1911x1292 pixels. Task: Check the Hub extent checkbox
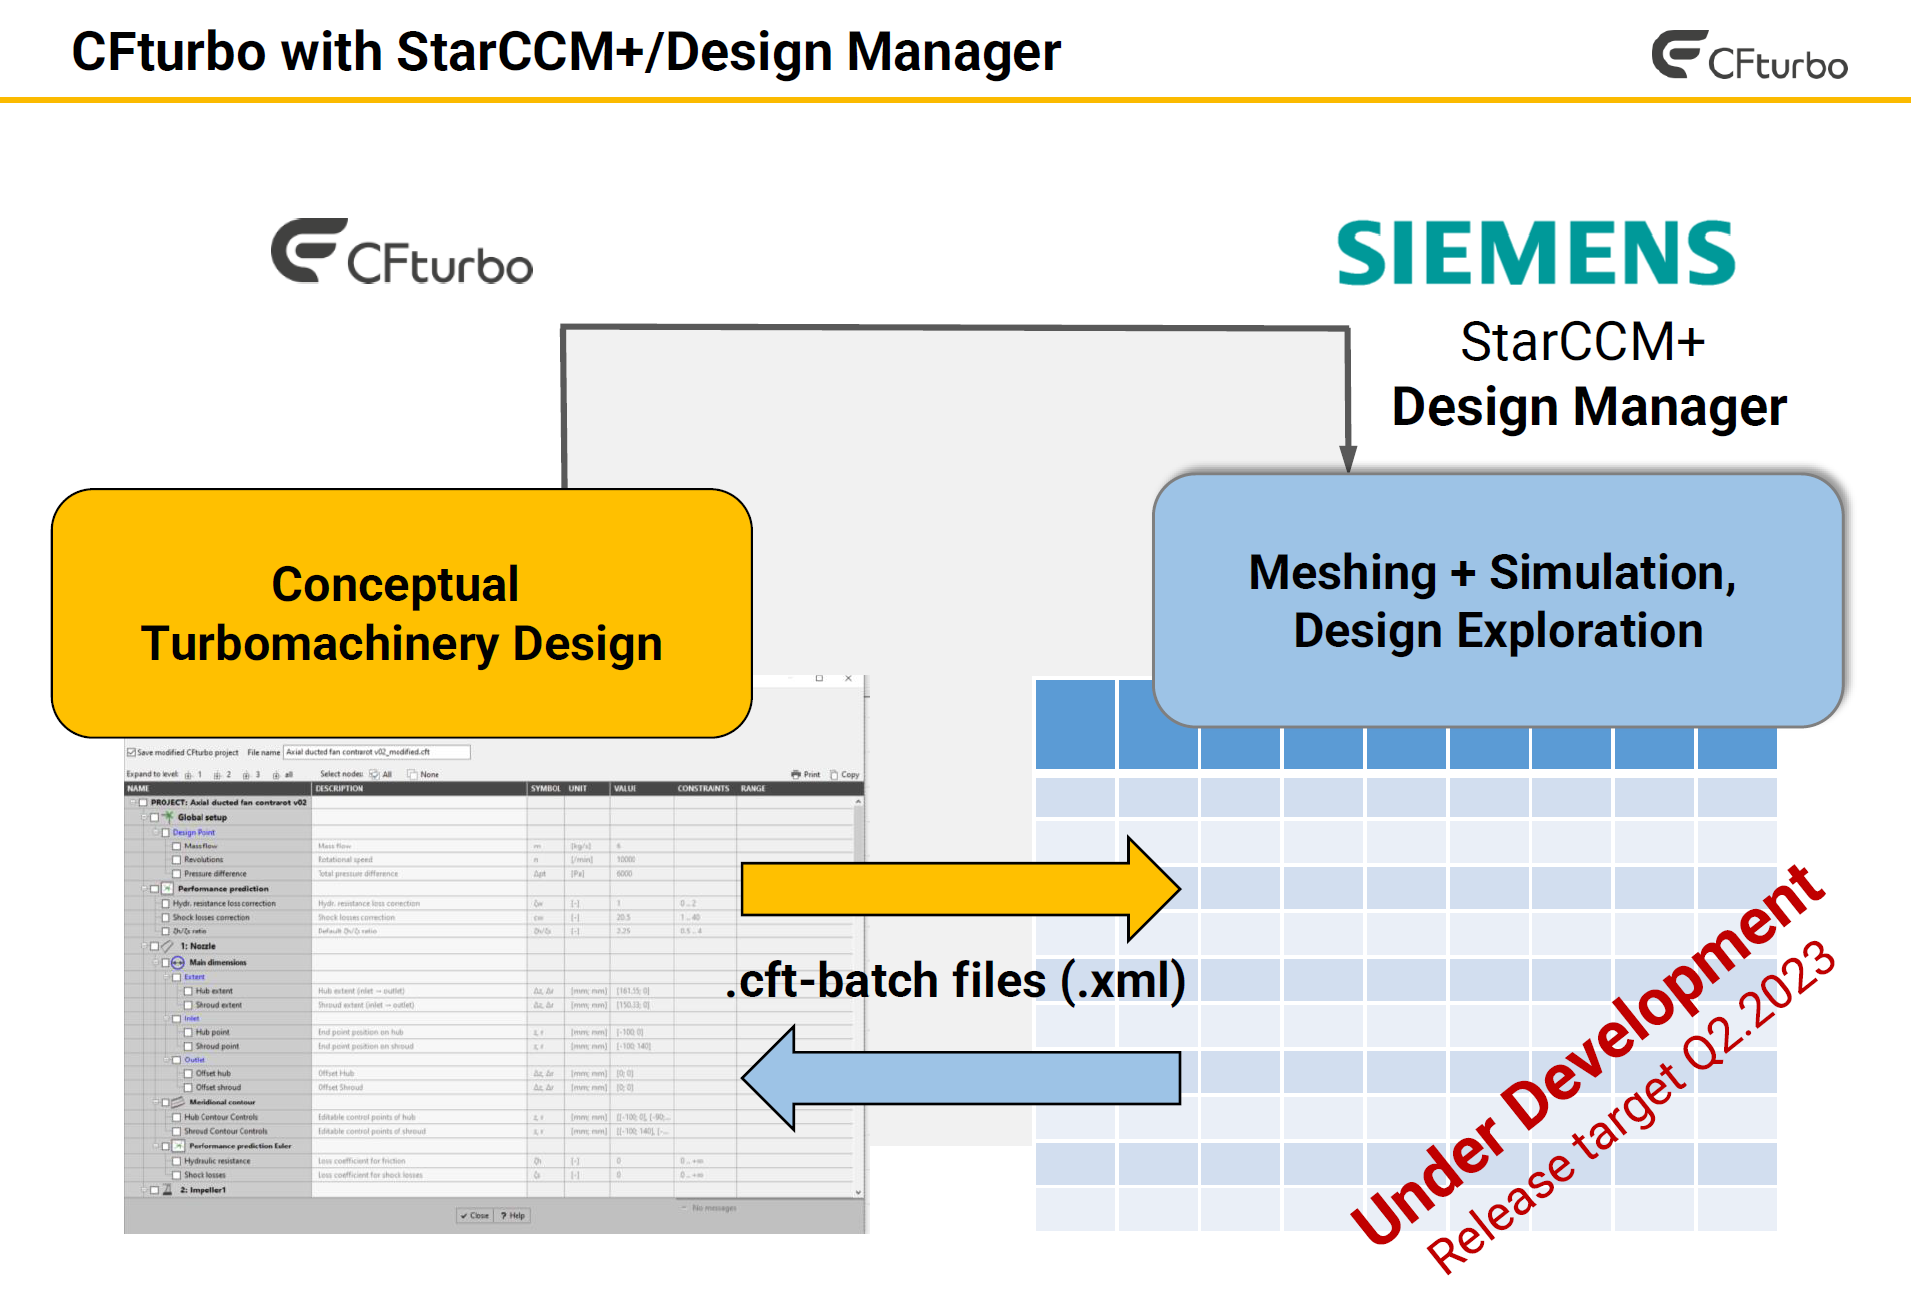(188, 991)
